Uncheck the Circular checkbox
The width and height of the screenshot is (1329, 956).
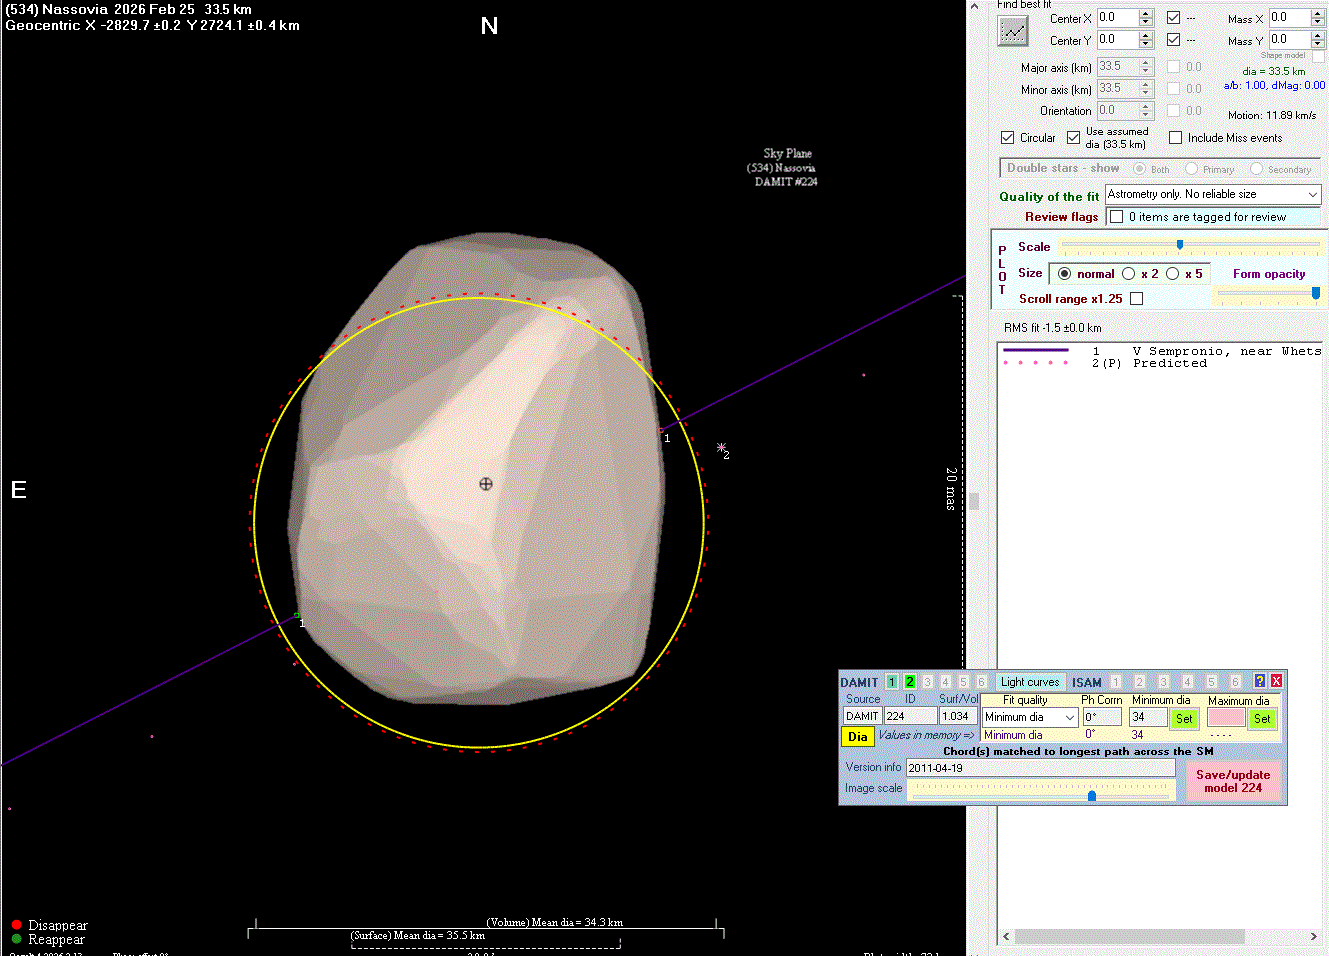[1008, 138]
